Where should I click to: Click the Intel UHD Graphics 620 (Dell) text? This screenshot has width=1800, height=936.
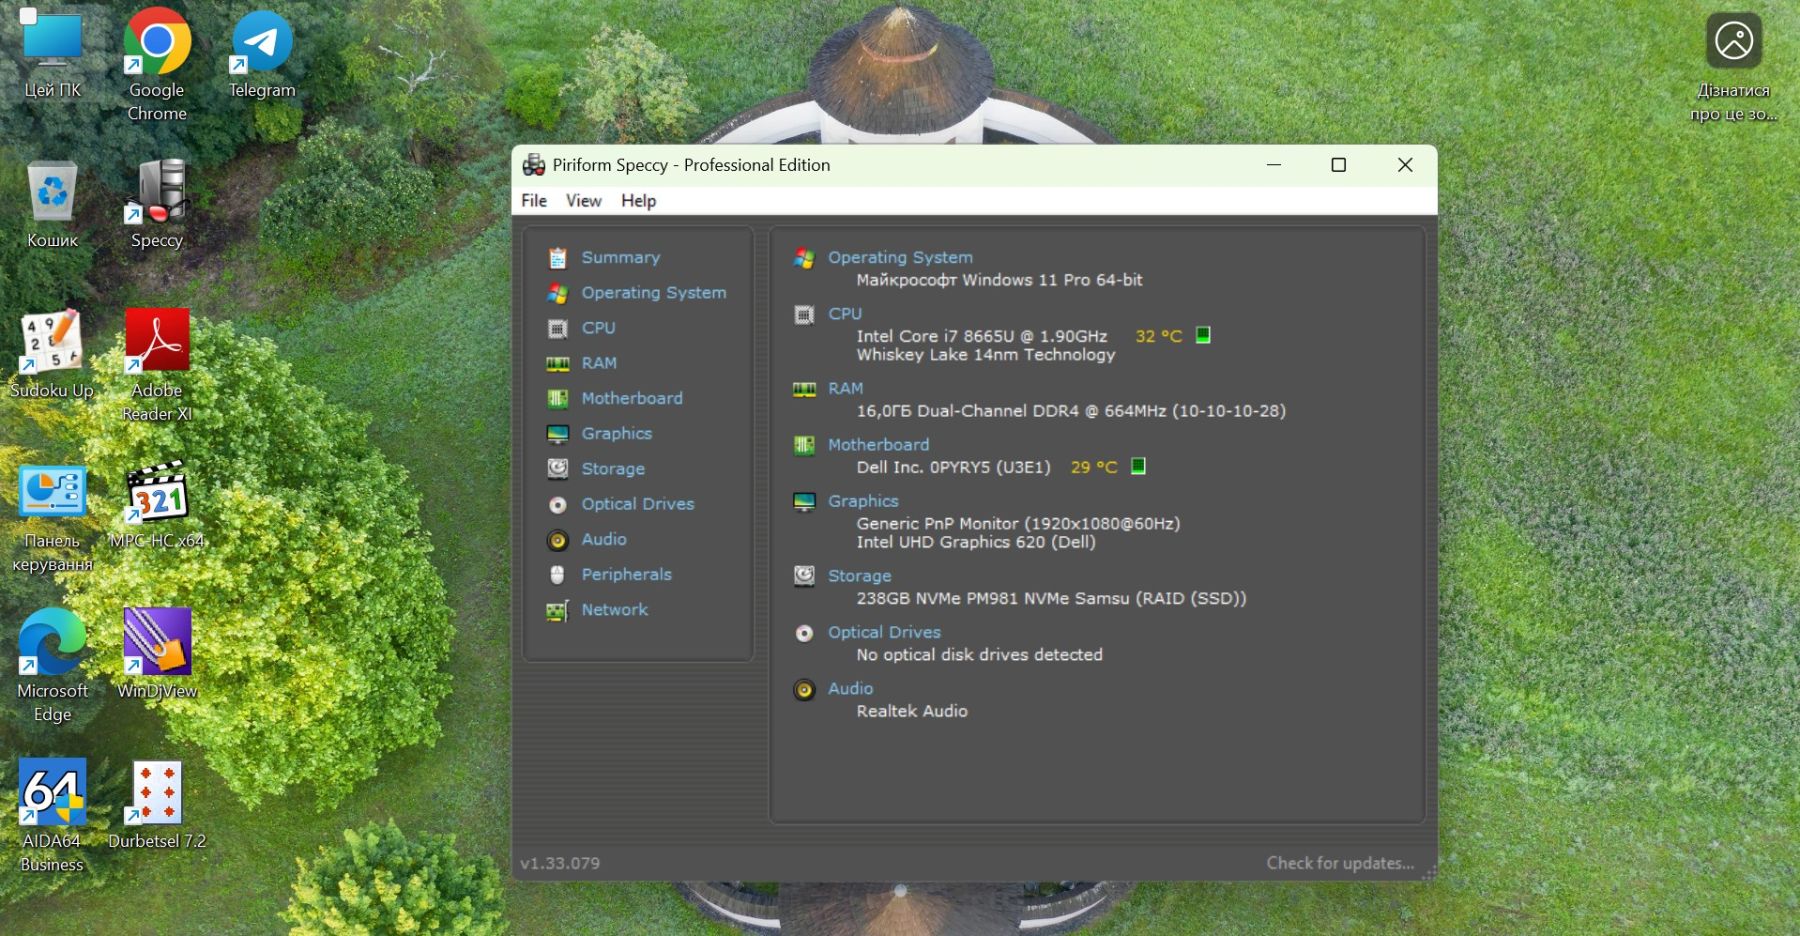[976, 542]
